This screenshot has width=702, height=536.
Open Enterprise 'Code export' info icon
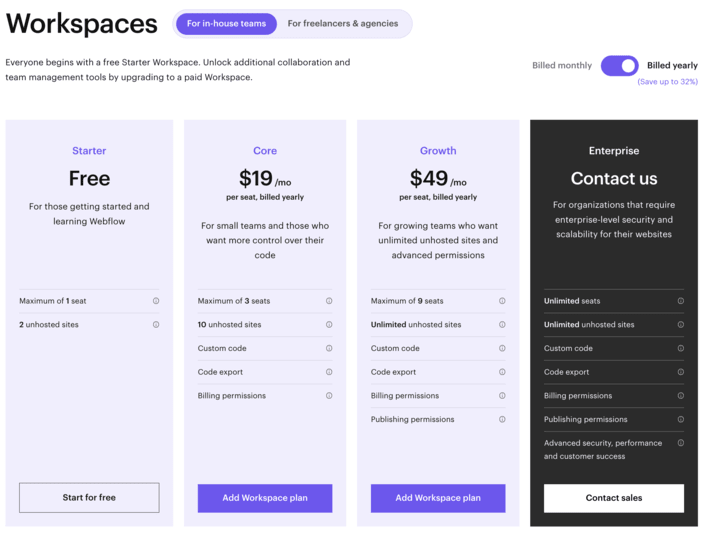[681, 372]
